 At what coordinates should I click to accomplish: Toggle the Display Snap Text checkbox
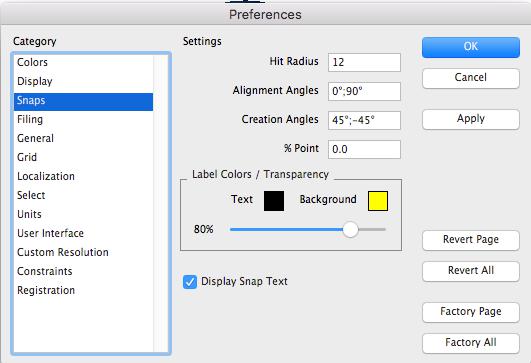190,282
